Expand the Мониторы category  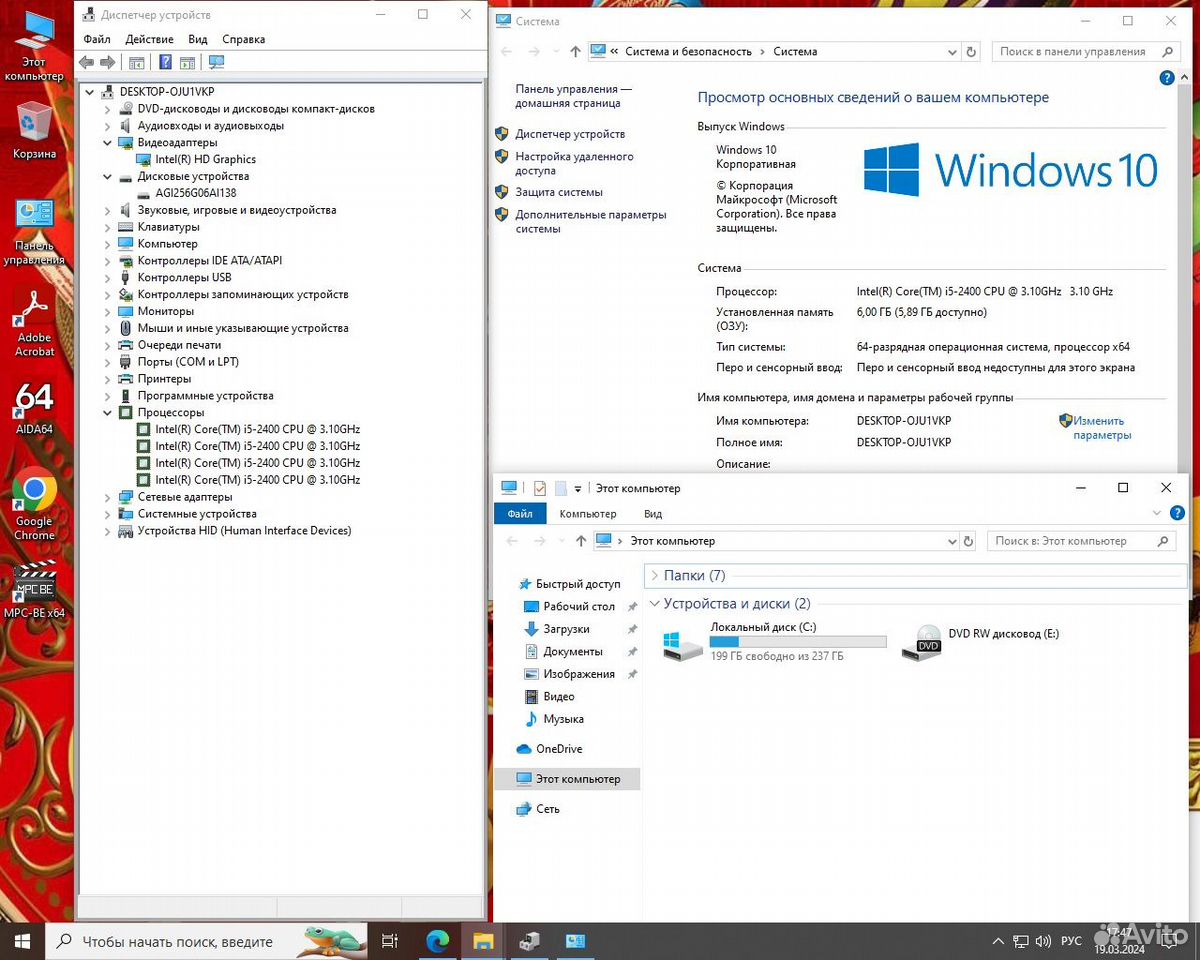[108, 311]
